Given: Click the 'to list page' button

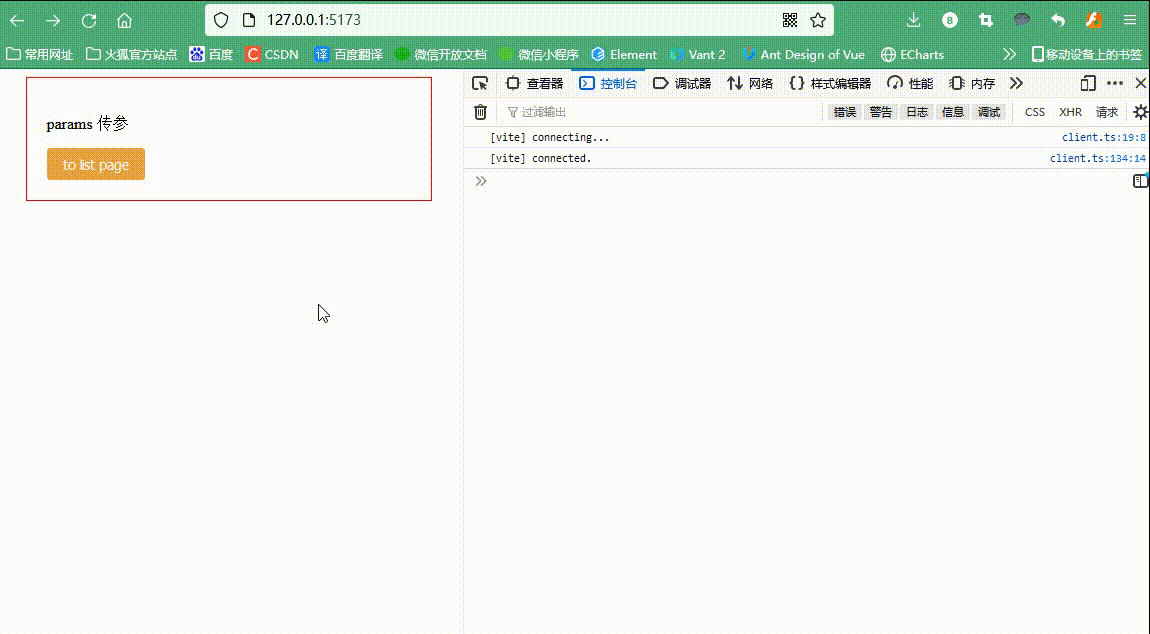Looking at the screenshot, I should tap(95, 163).
